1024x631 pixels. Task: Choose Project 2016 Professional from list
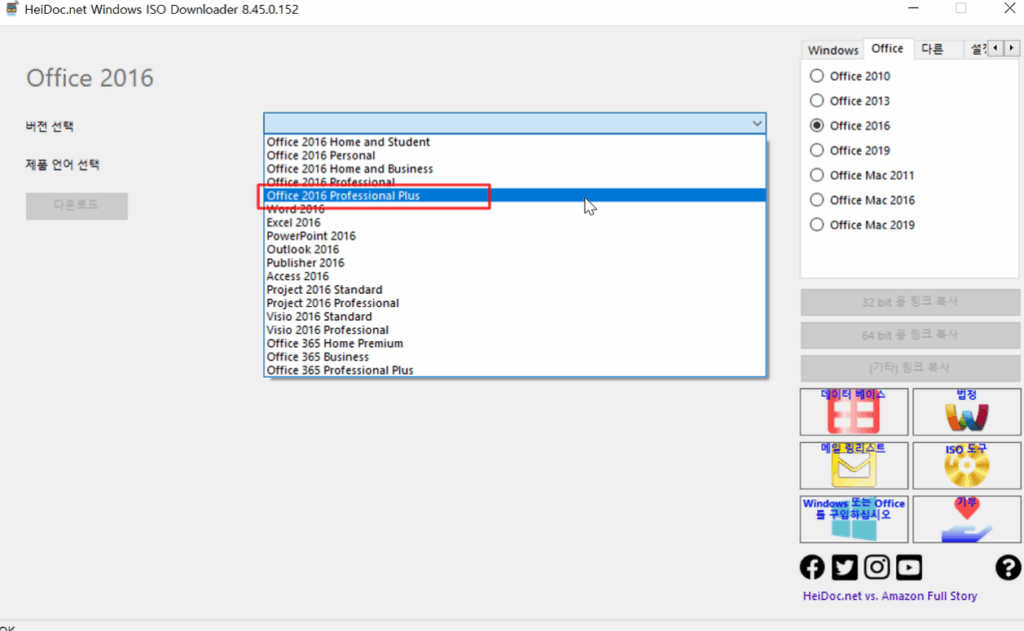pos(515,303)
